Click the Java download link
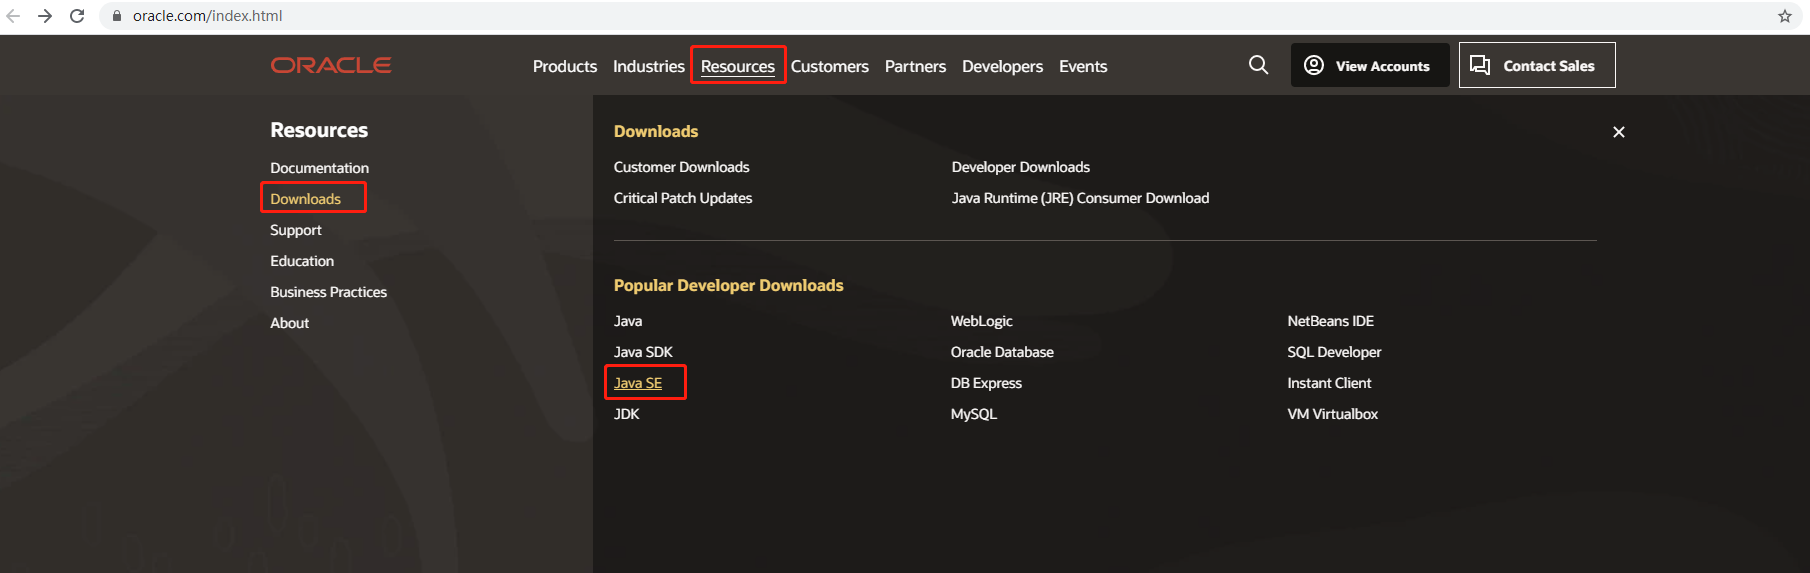 [x=628, y=321]
